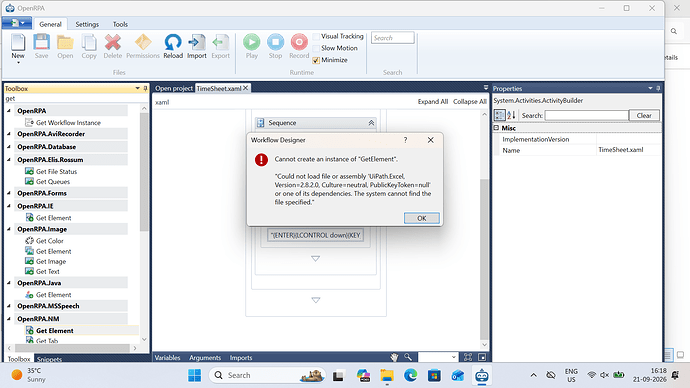Open the Permissions icon
This screenshot has height=388, width=690.
pyautogui.click(x=143, y=43)
